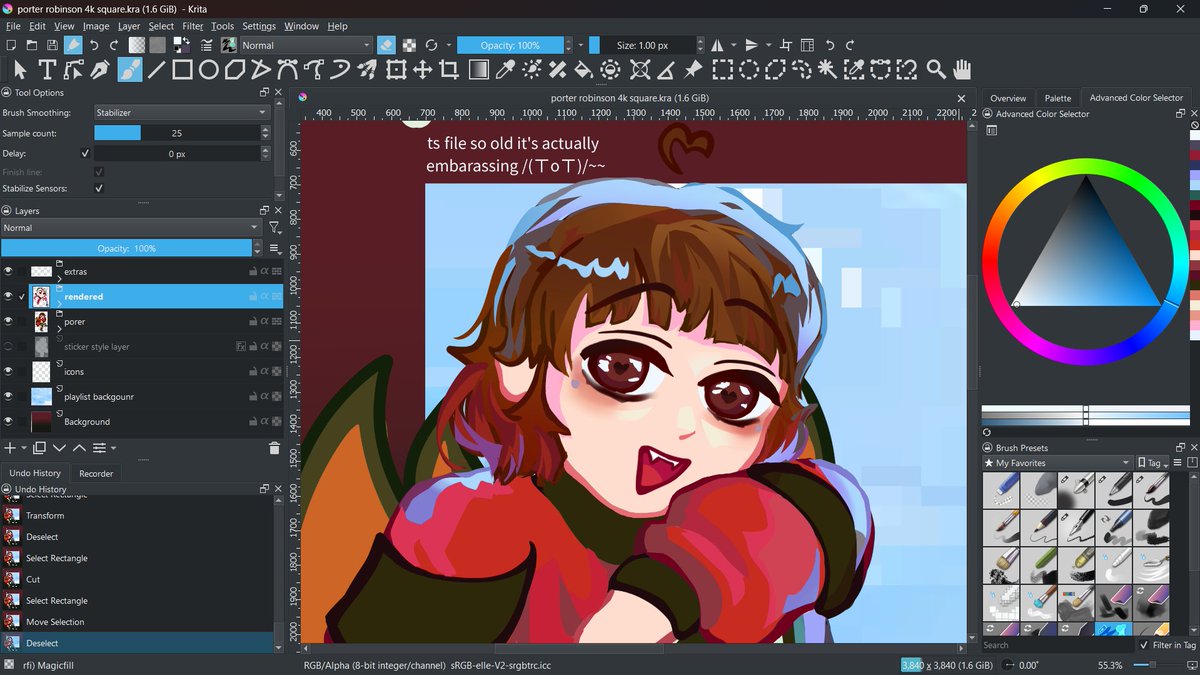Select the Freehand Brush tool

(129, 69)
